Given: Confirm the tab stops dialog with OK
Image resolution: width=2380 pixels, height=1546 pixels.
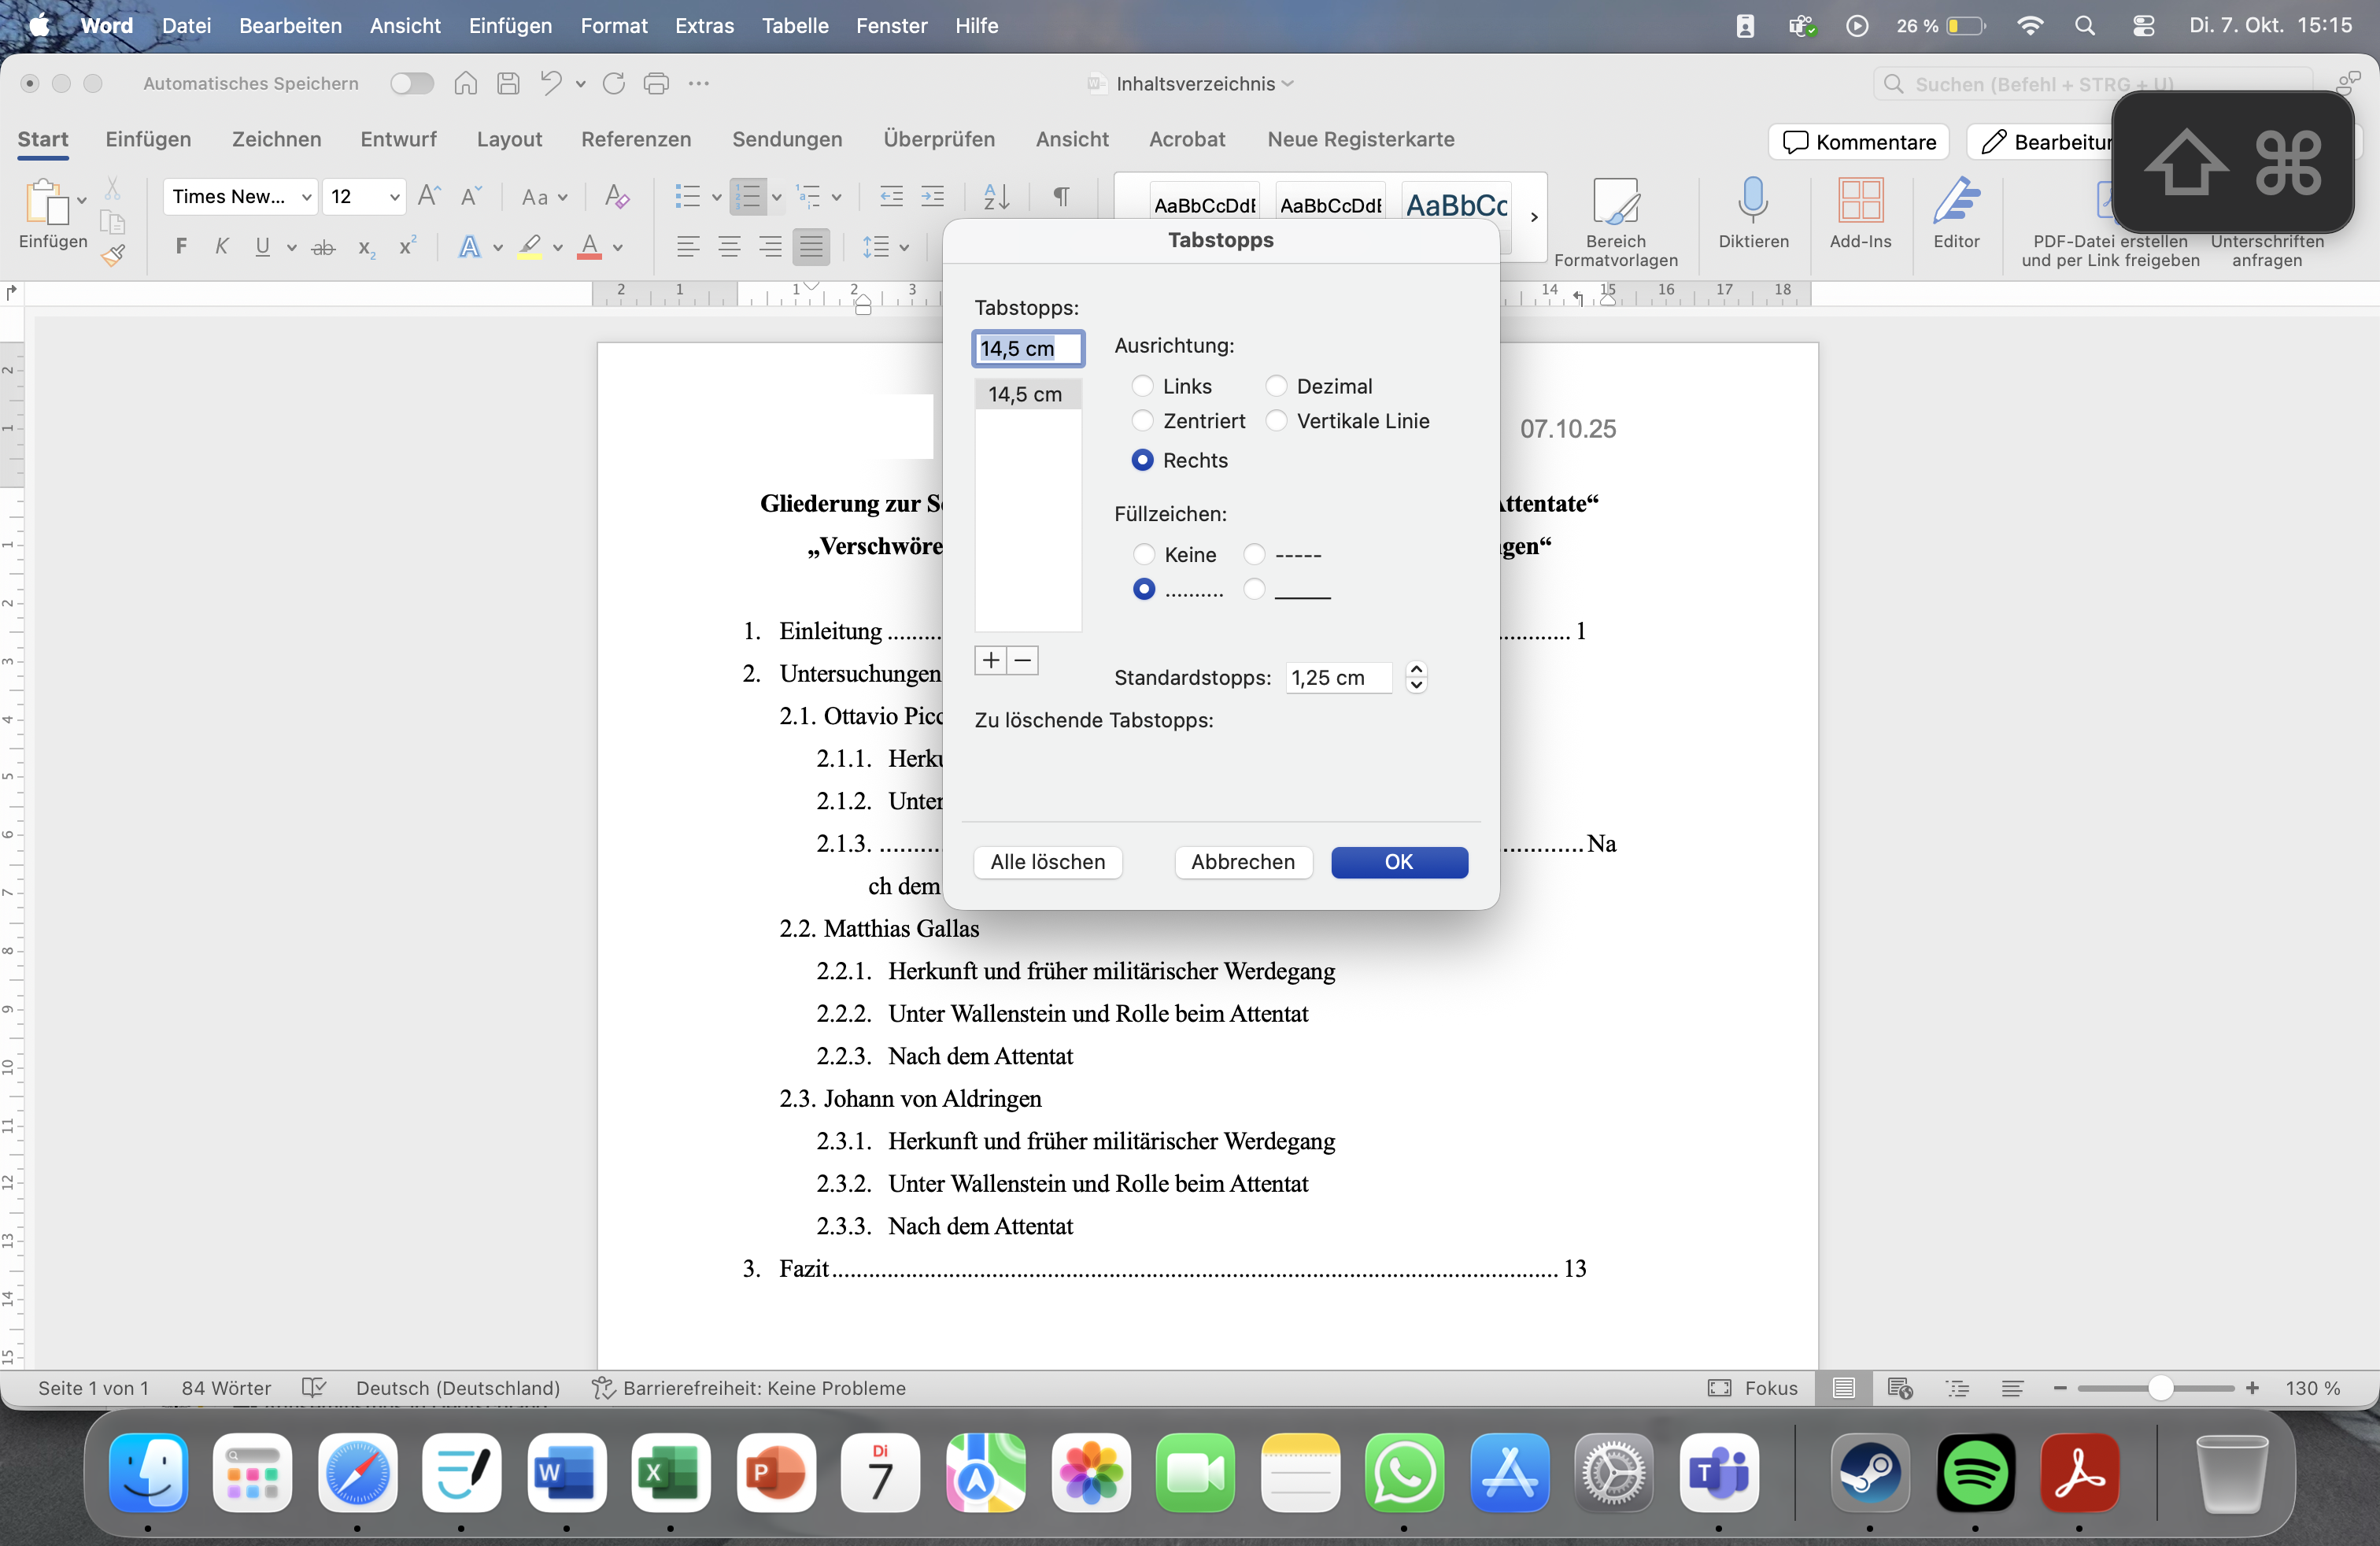Looking at the screenshot, I should 1399,861.
